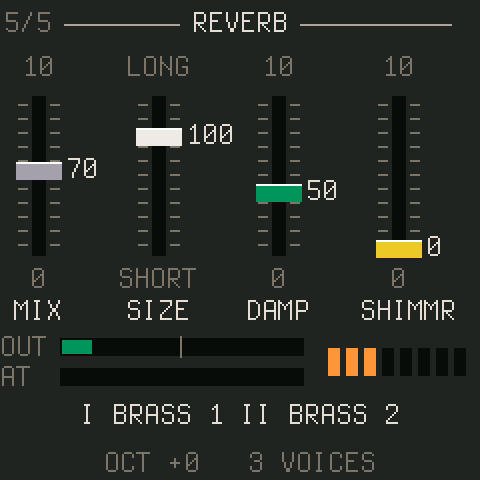
Task: Click the DAMP parameter label
Action: point(278,310)
